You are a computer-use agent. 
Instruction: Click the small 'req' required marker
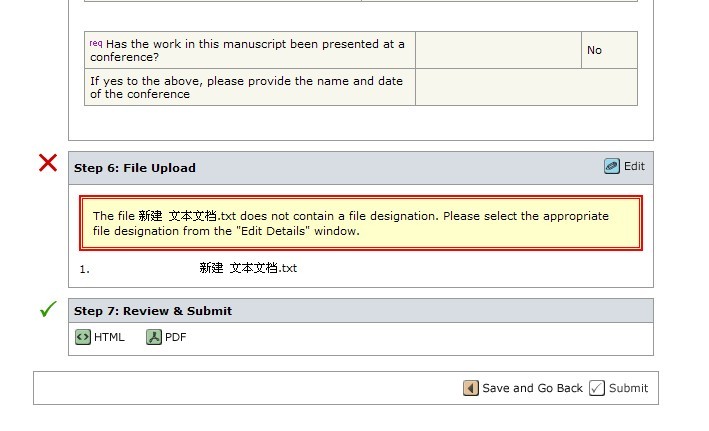tap(96, 43)
